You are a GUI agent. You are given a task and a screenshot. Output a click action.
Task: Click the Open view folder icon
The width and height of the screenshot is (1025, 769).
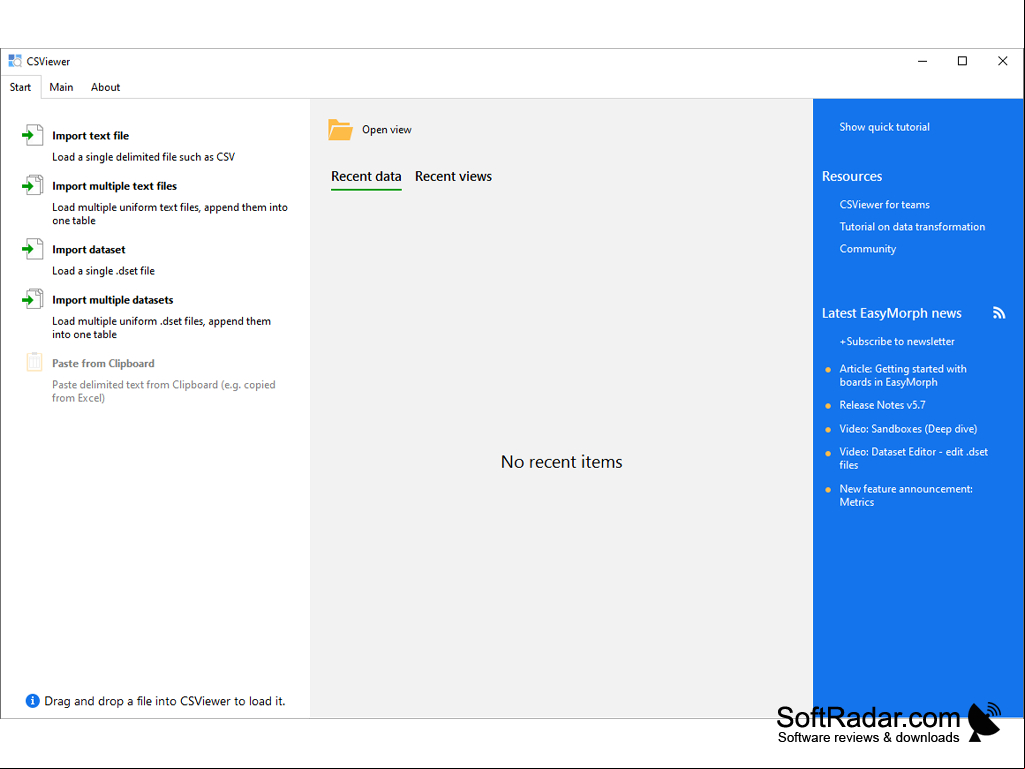pos(340,129)
